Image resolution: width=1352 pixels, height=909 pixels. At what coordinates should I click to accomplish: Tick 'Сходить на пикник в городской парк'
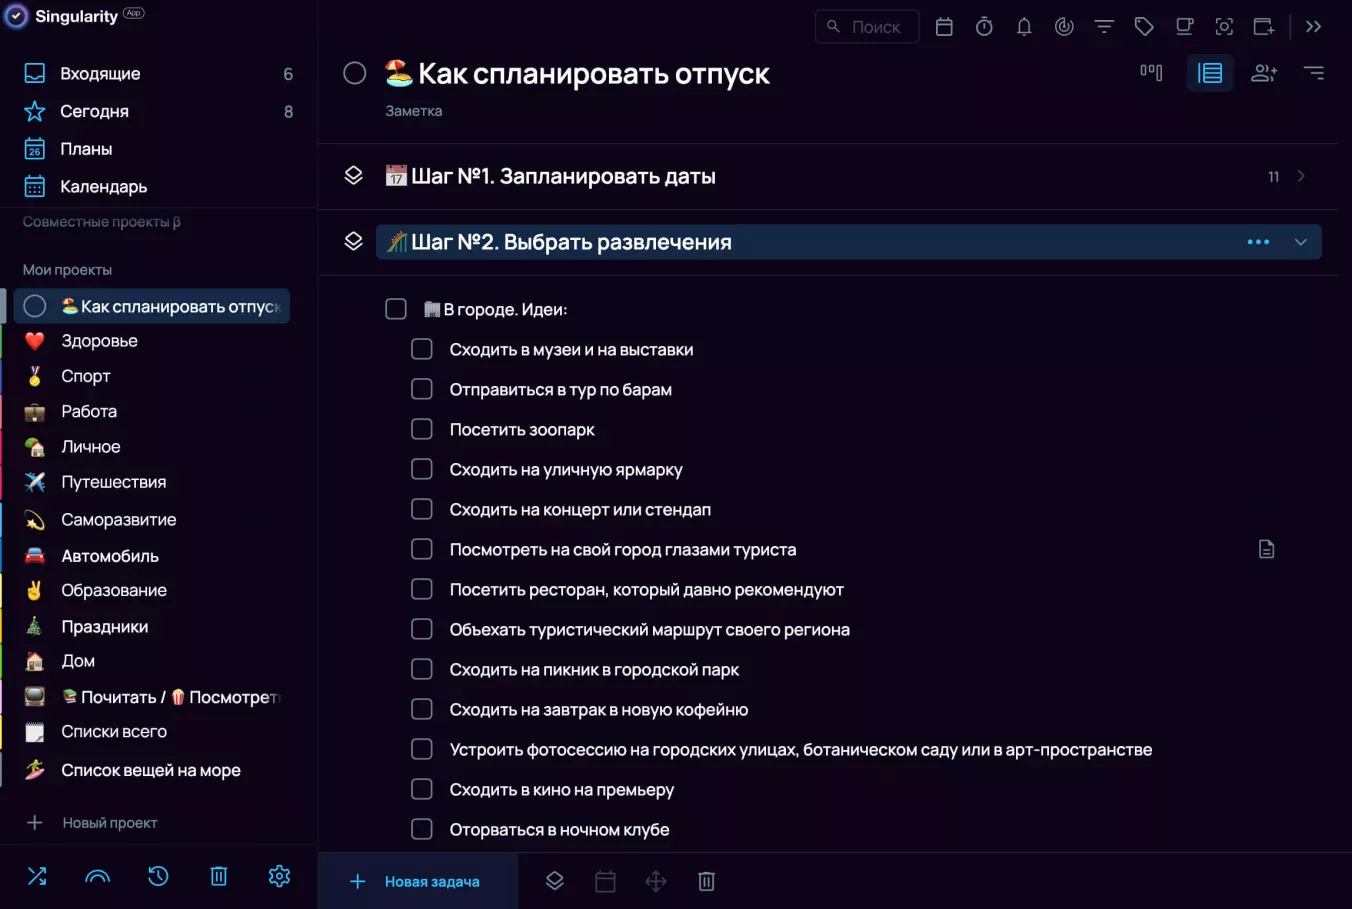[422, 669]
